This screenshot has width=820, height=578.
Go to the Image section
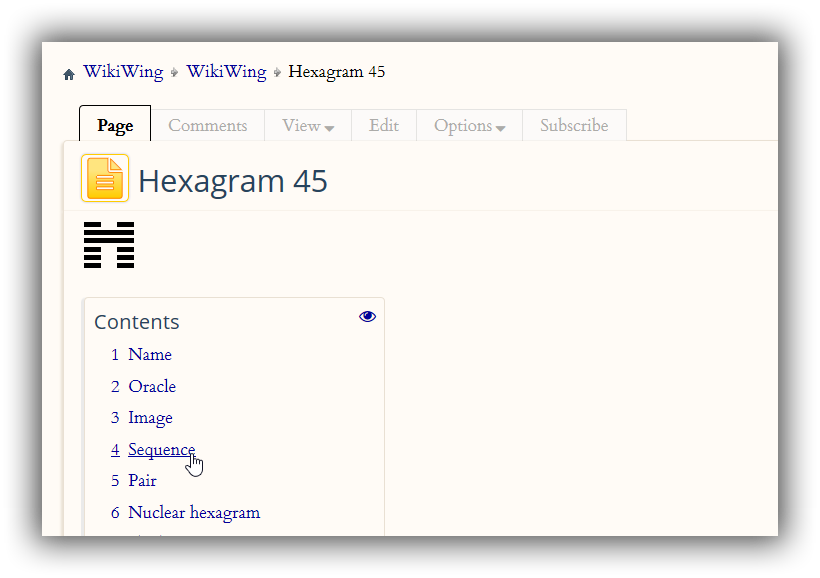tap(150, 418)
